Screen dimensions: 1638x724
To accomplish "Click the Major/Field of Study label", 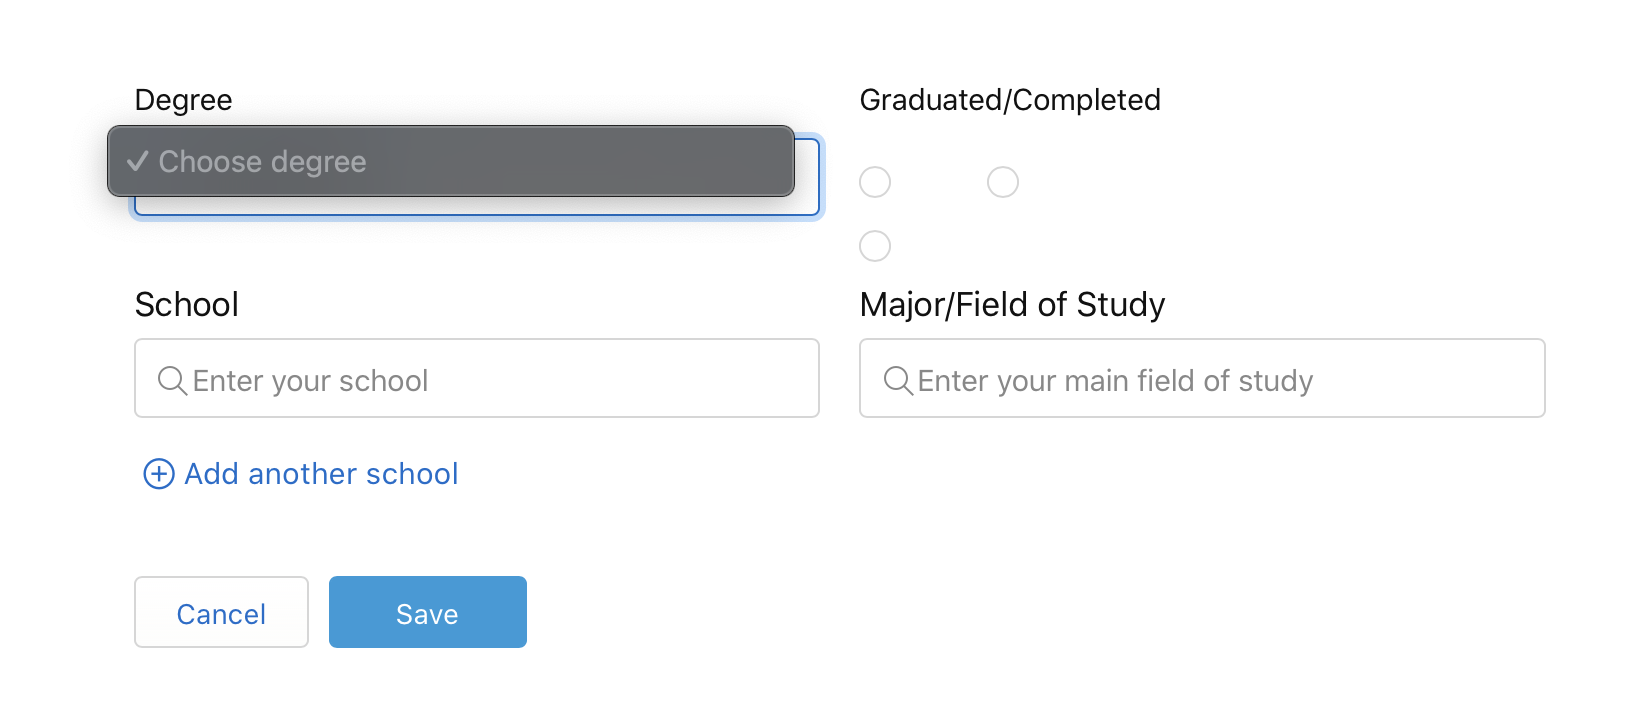I will click(x=1011, y=305).
